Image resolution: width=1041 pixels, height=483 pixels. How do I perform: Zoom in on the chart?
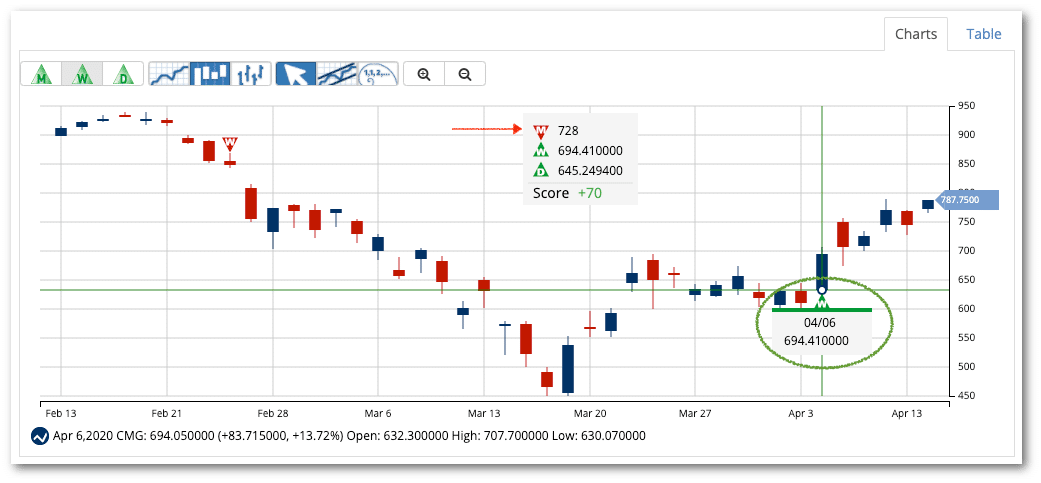coord(424,74)
